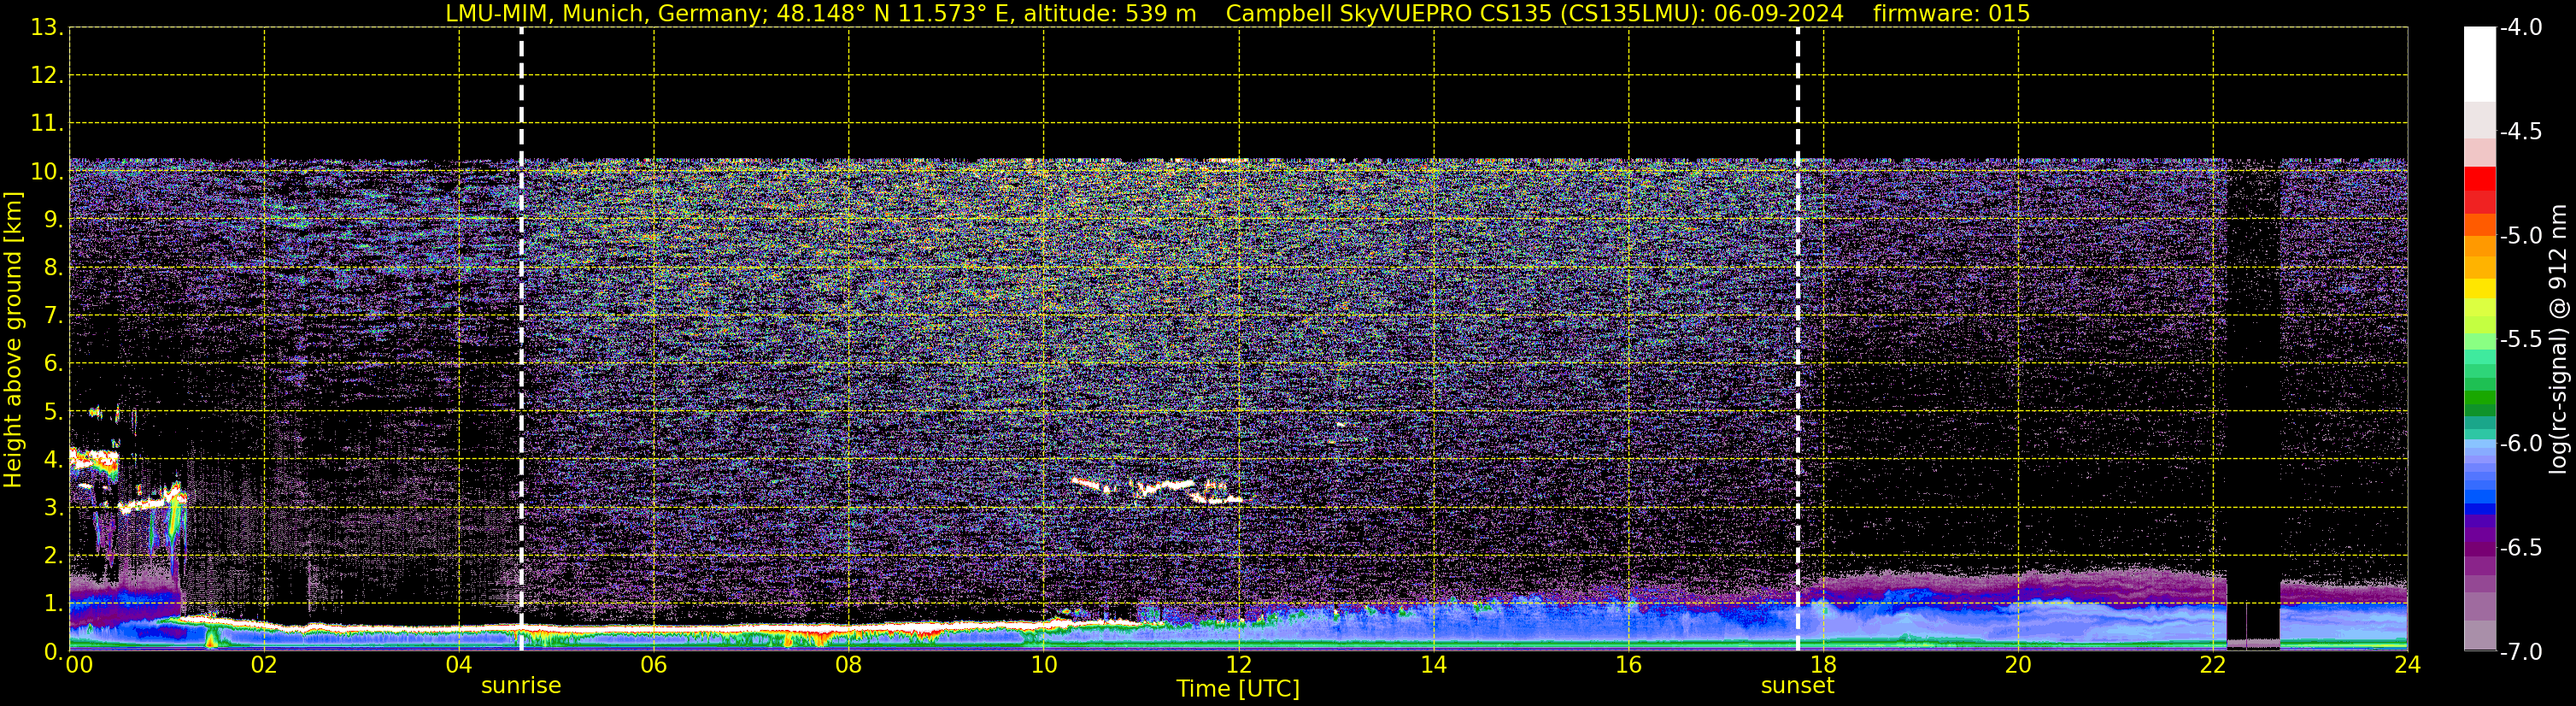
Task: Click the '10' time axis tick label
Action: pos(1043,665)
